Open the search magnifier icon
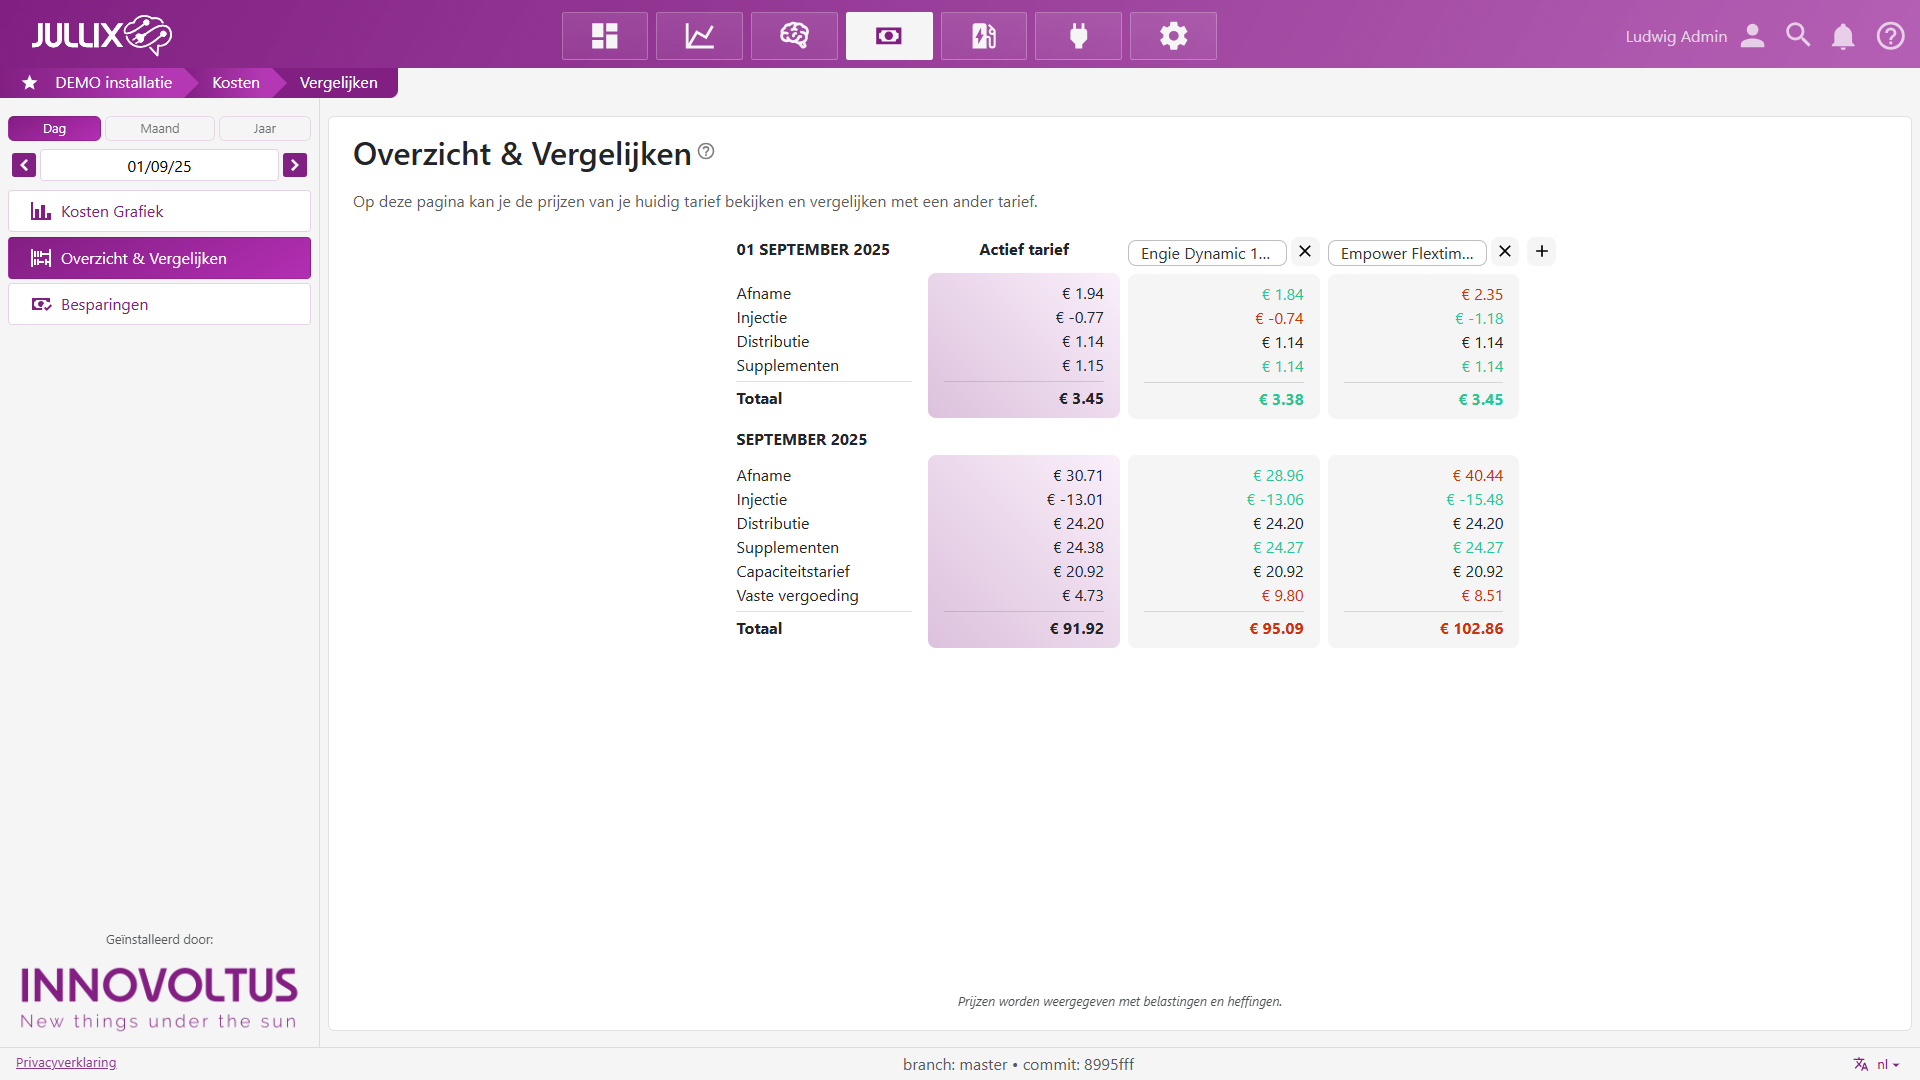This screenshot has width=1920, height=1080. [1798, 36]
